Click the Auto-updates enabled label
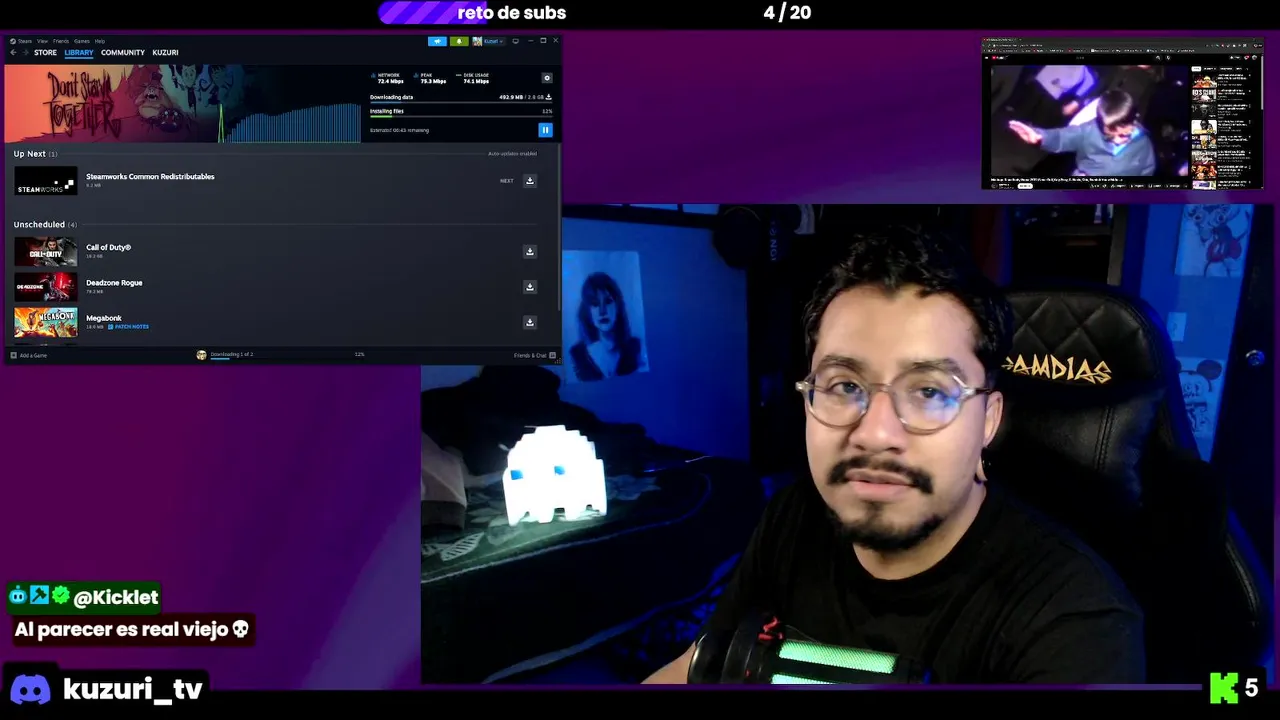Image resolution: width=1280 pixels, height=720 pixels. click(512, 154)
